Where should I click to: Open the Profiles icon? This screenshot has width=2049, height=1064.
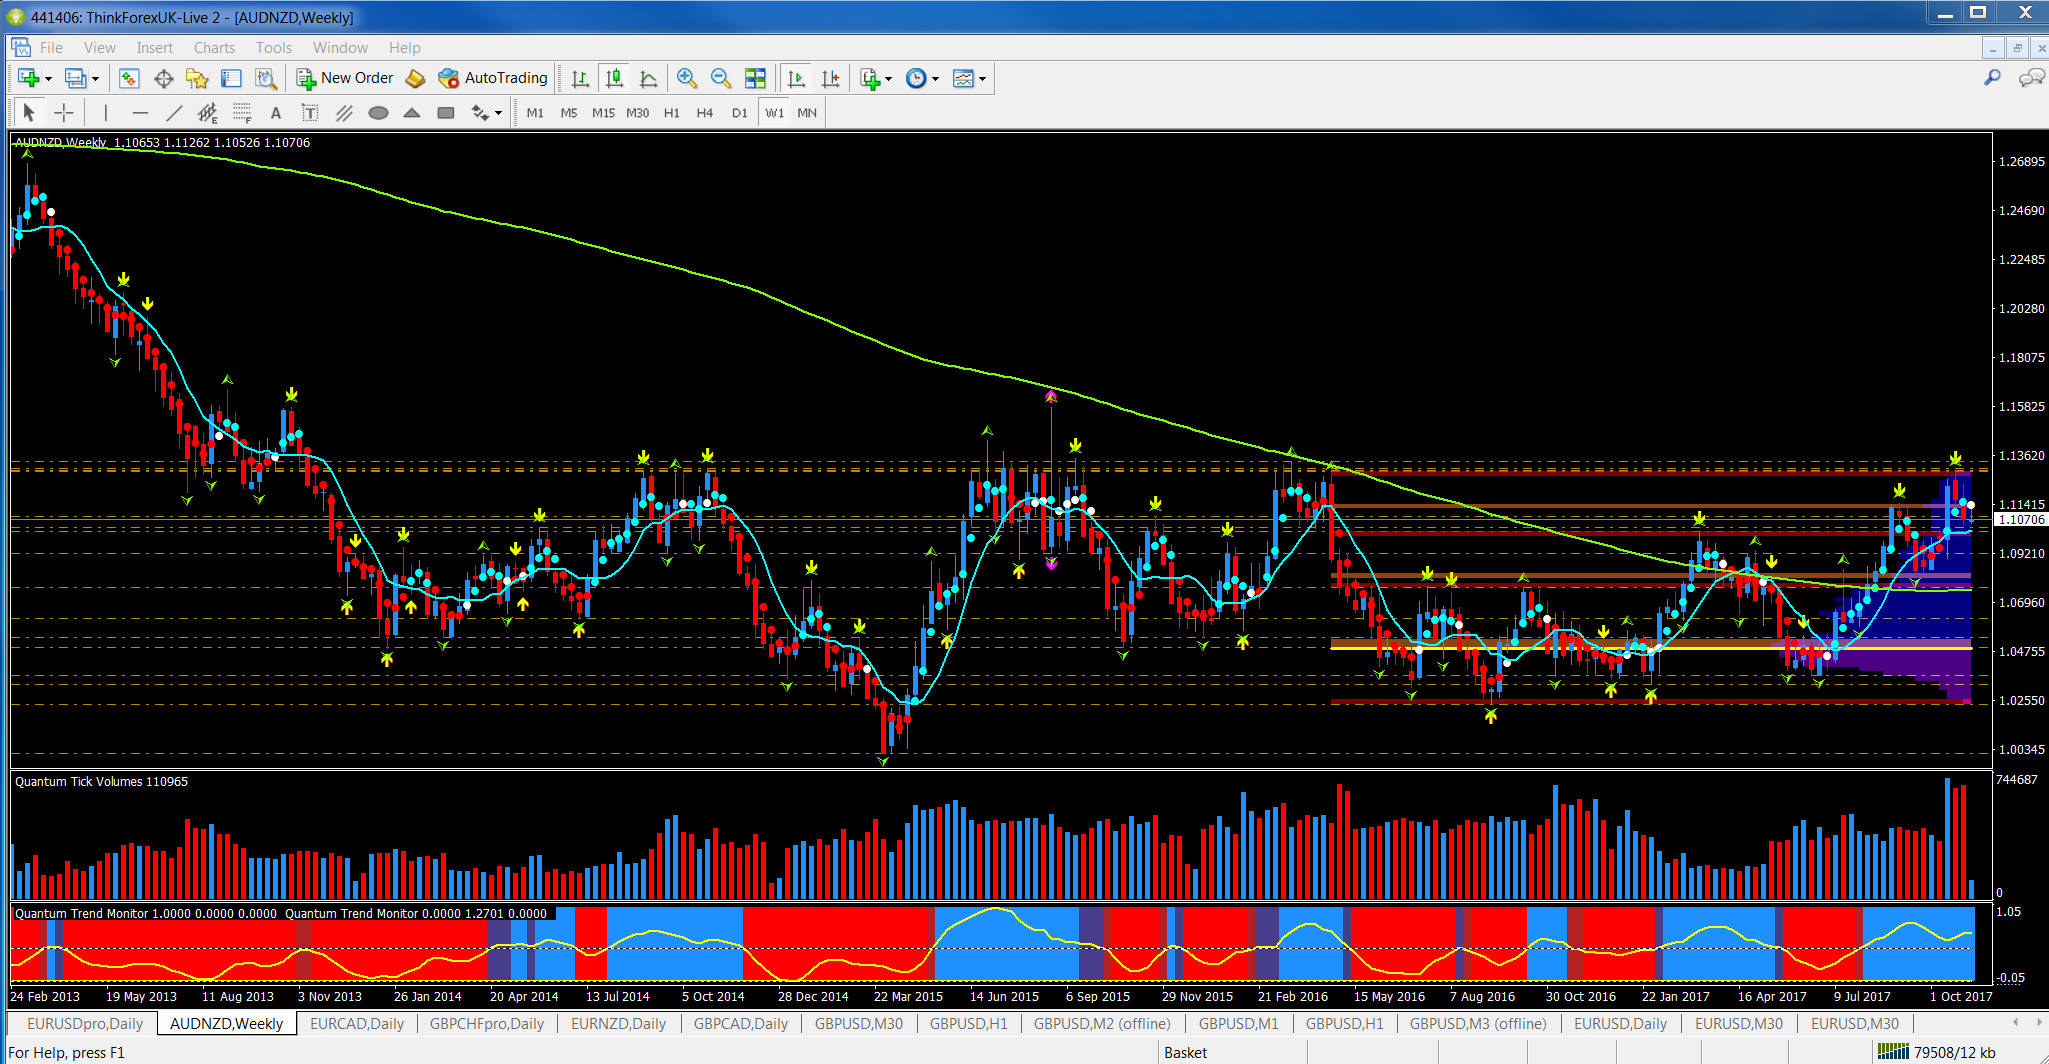pos(75,78)
